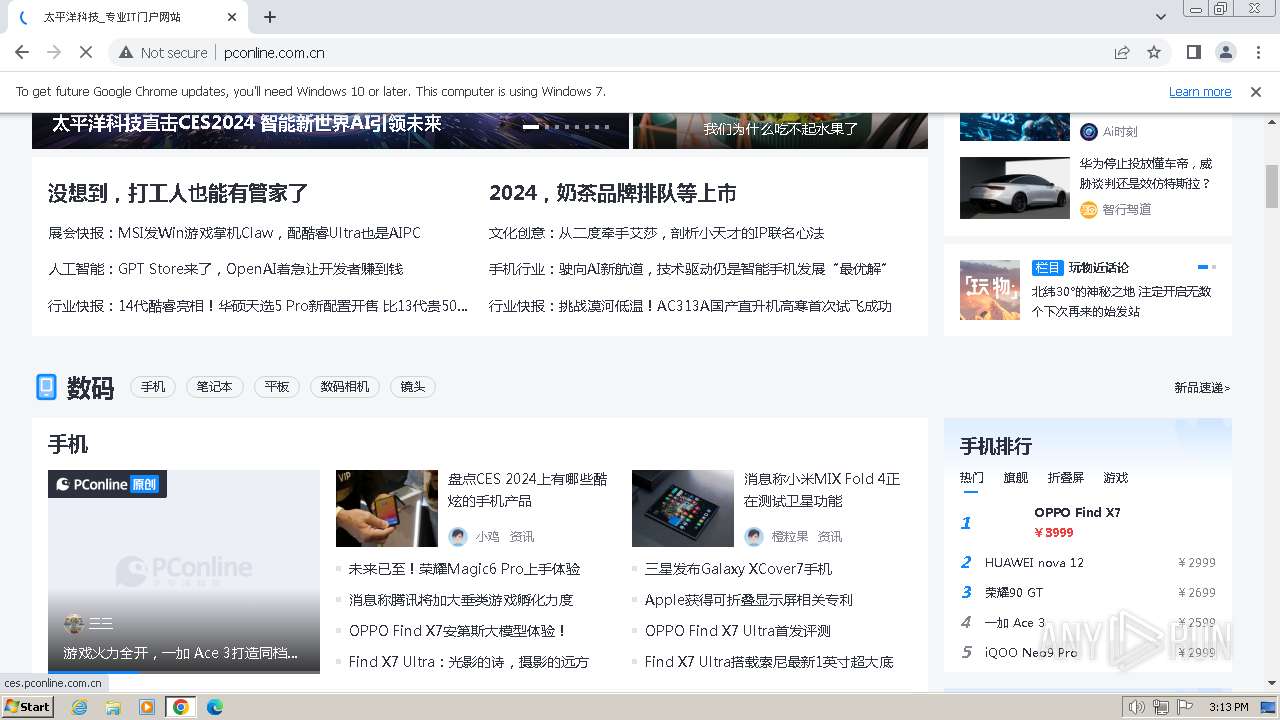This screenshot has height=720, width=1280.
Task: Launch Internet Explorer from the taskbar
Action: tap(79, 707)
